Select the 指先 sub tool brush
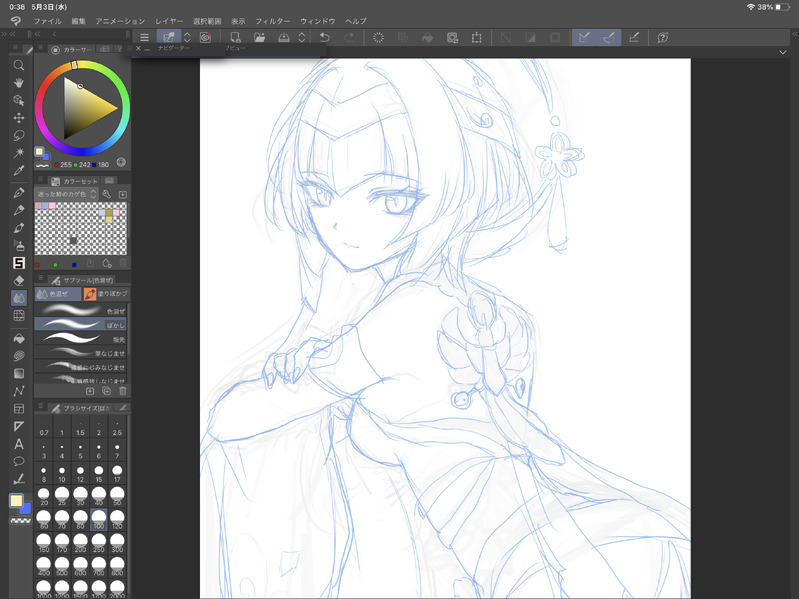The width and height of the screenshot is (799, 599). (x=81, y=339)
